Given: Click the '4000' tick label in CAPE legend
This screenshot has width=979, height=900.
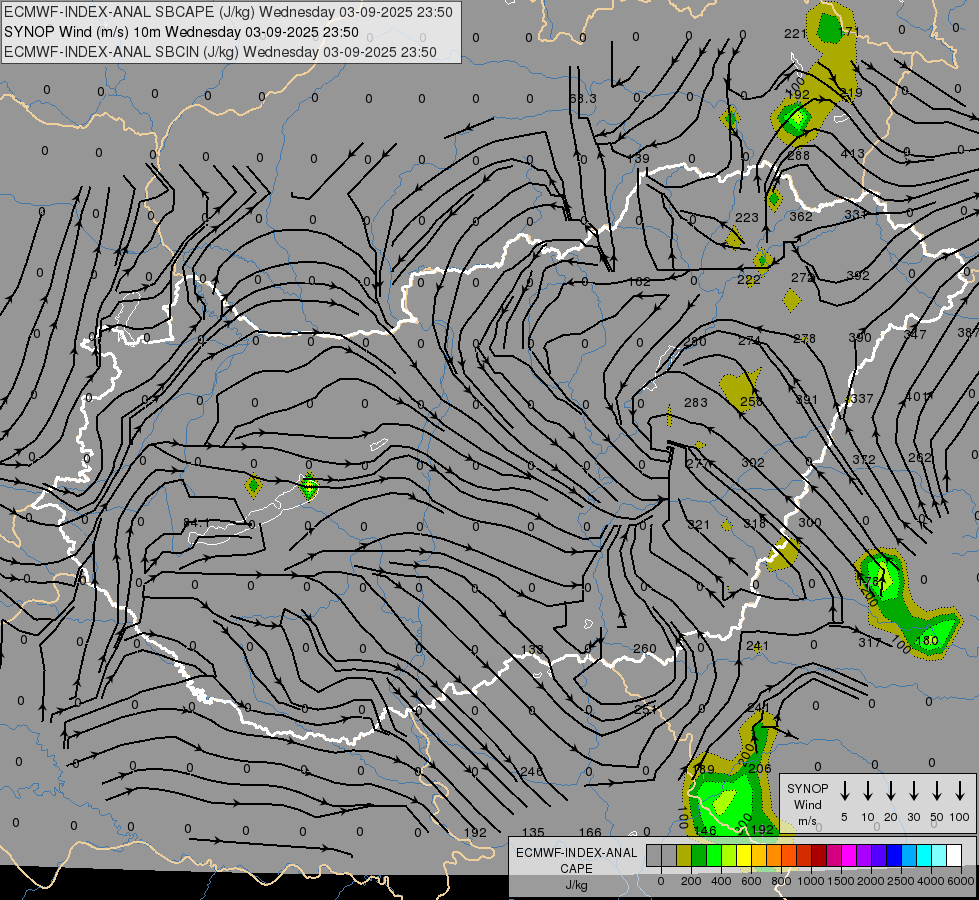Looking at the screenshot, I should tap(932, 881).
